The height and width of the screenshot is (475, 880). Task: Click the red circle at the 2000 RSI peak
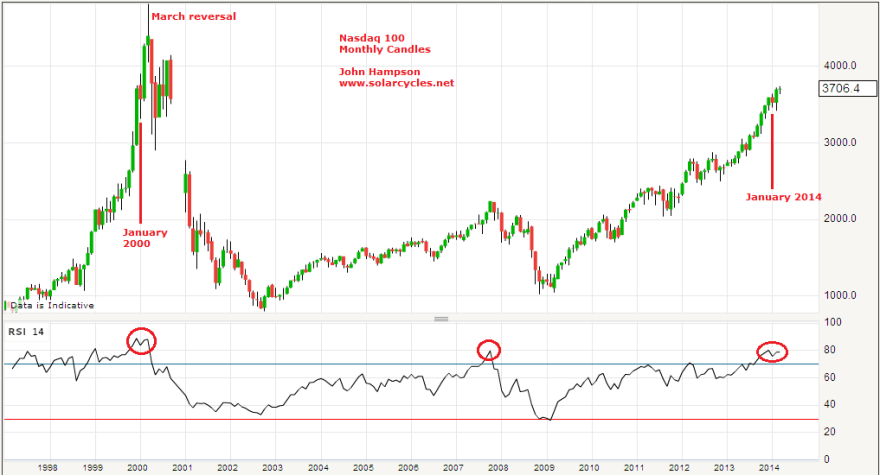point(142,341)
